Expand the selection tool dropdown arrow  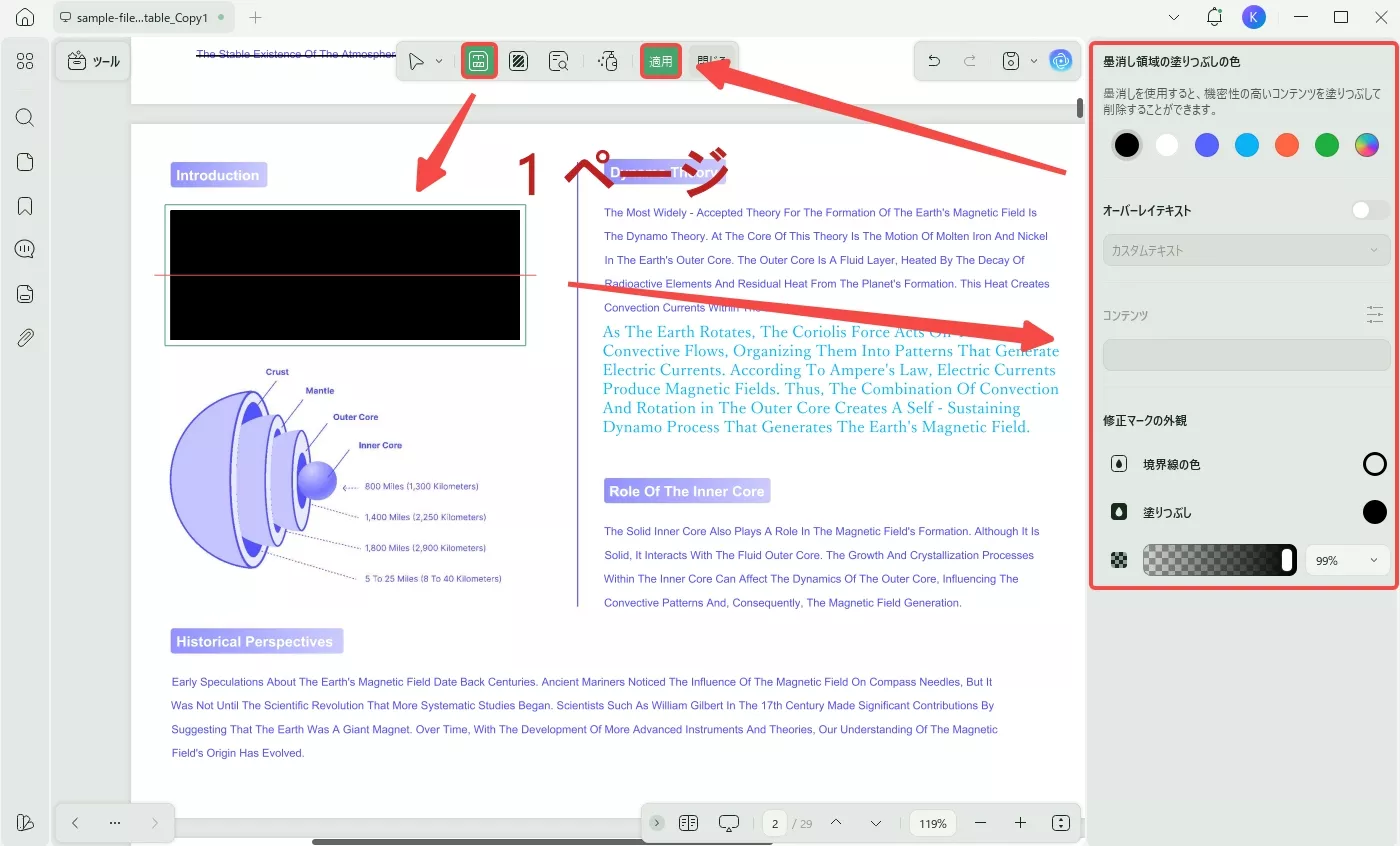click(x=439, y=62)
